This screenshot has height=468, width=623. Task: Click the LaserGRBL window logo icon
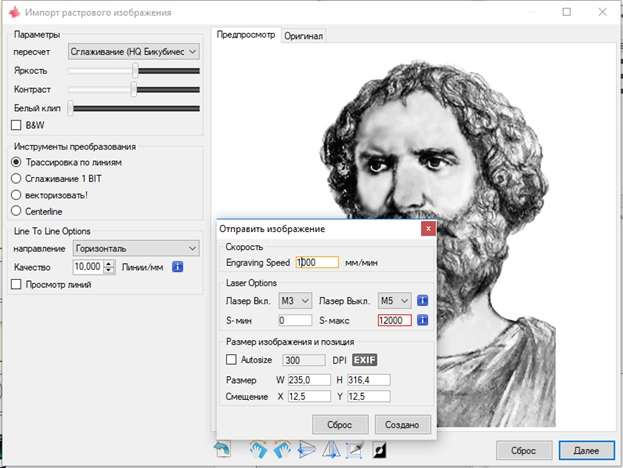[x=14, y=12]
